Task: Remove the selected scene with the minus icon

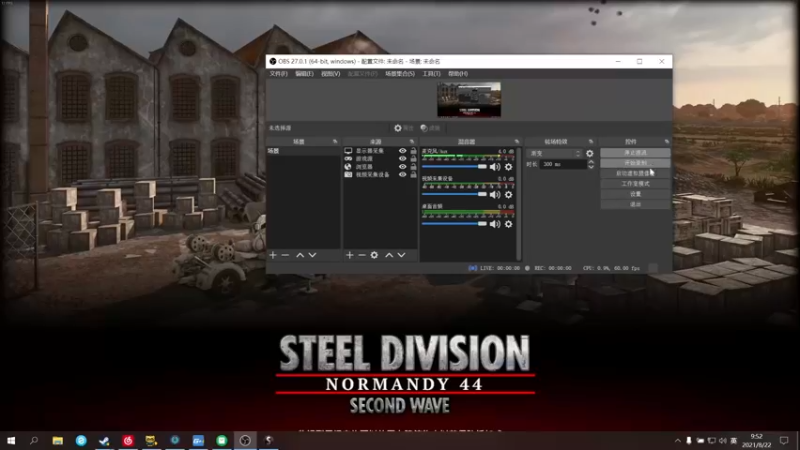Action: (285, 255)
